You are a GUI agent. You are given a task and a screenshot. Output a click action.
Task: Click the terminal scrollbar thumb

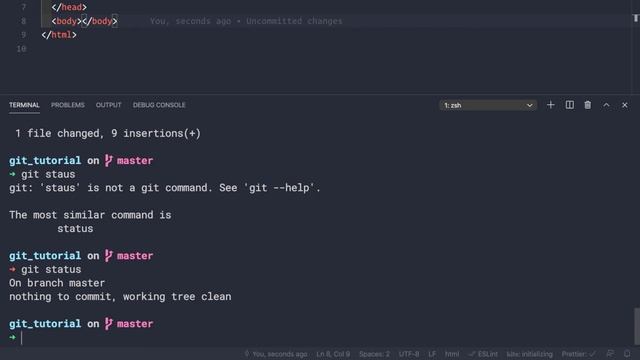tap(636, 327)
